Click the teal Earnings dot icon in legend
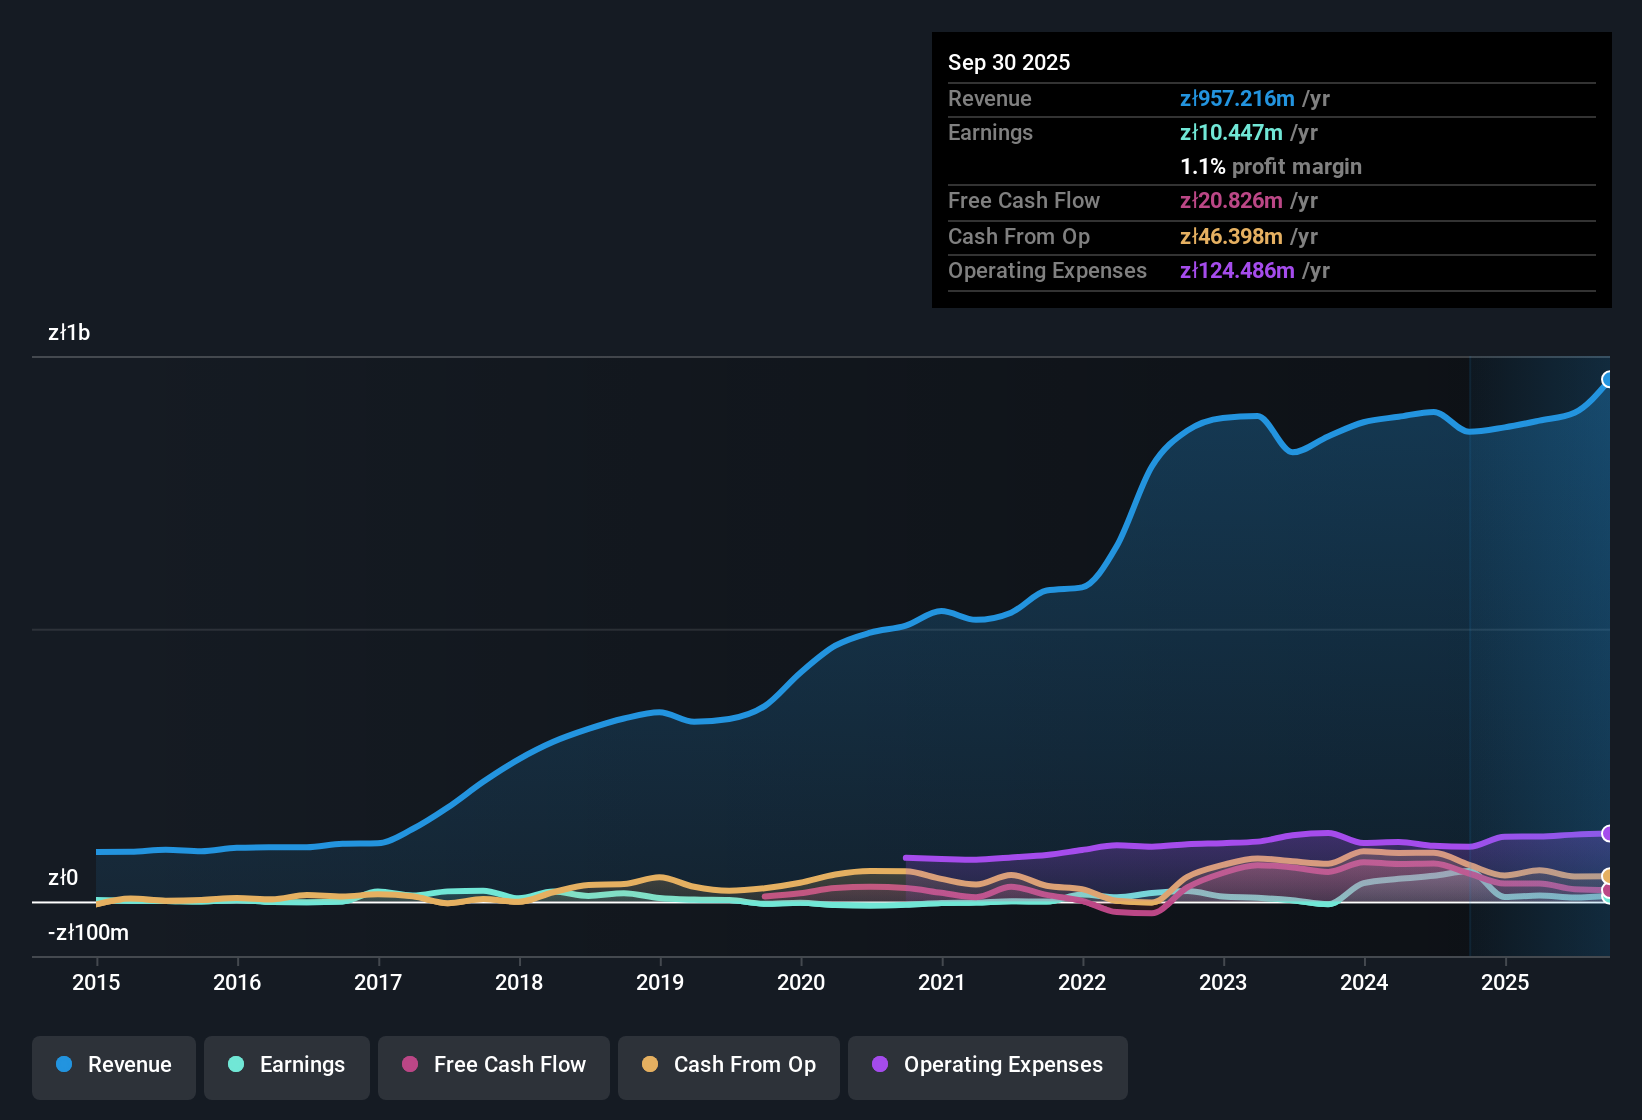Image resolution: width=1642 pixels, height=1120 pixels. coord(236,1065)
